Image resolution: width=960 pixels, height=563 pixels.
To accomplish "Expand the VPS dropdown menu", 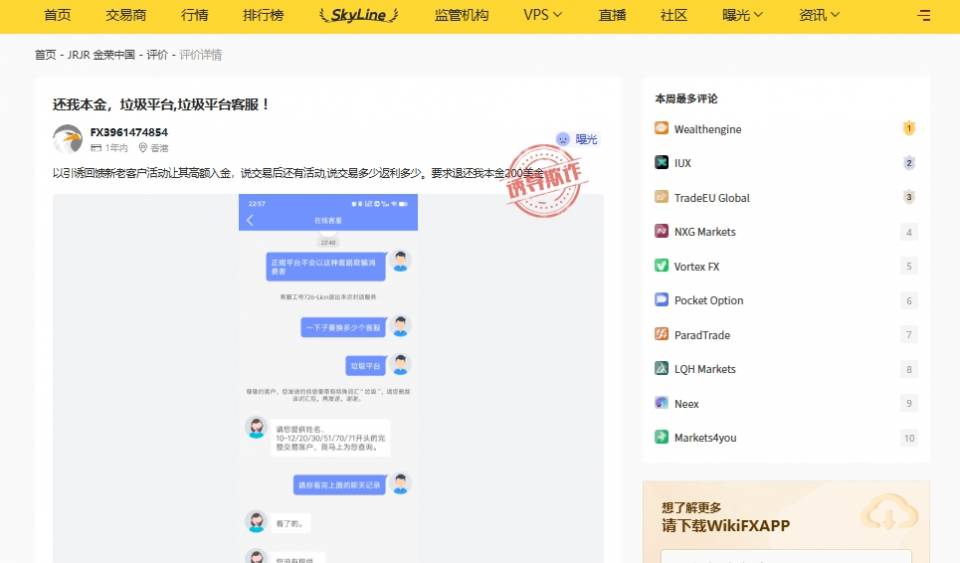I will pos(542,15).
